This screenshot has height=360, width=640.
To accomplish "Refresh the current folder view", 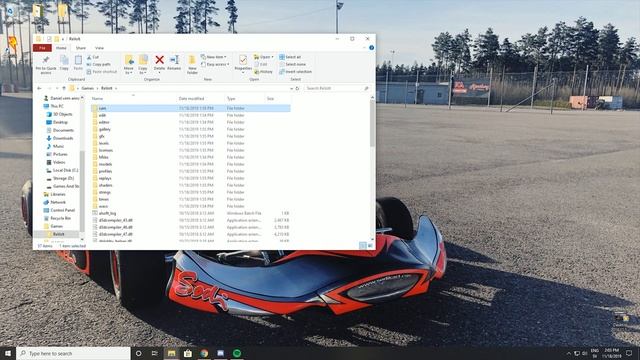I will [297, 88].
